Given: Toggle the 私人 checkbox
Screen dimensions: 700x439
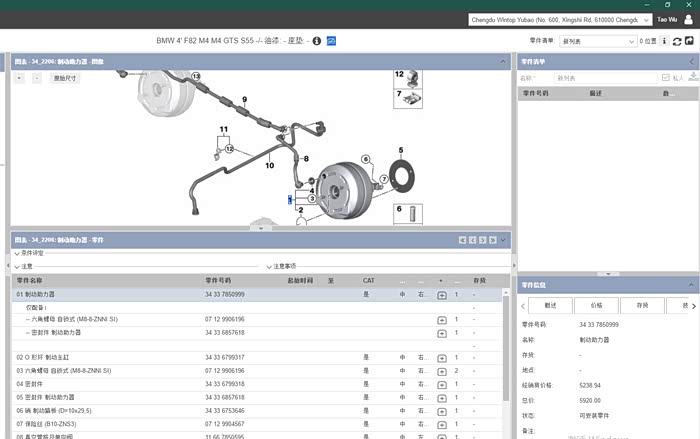Looking at the screenshot, I should [x=665, y=77].
